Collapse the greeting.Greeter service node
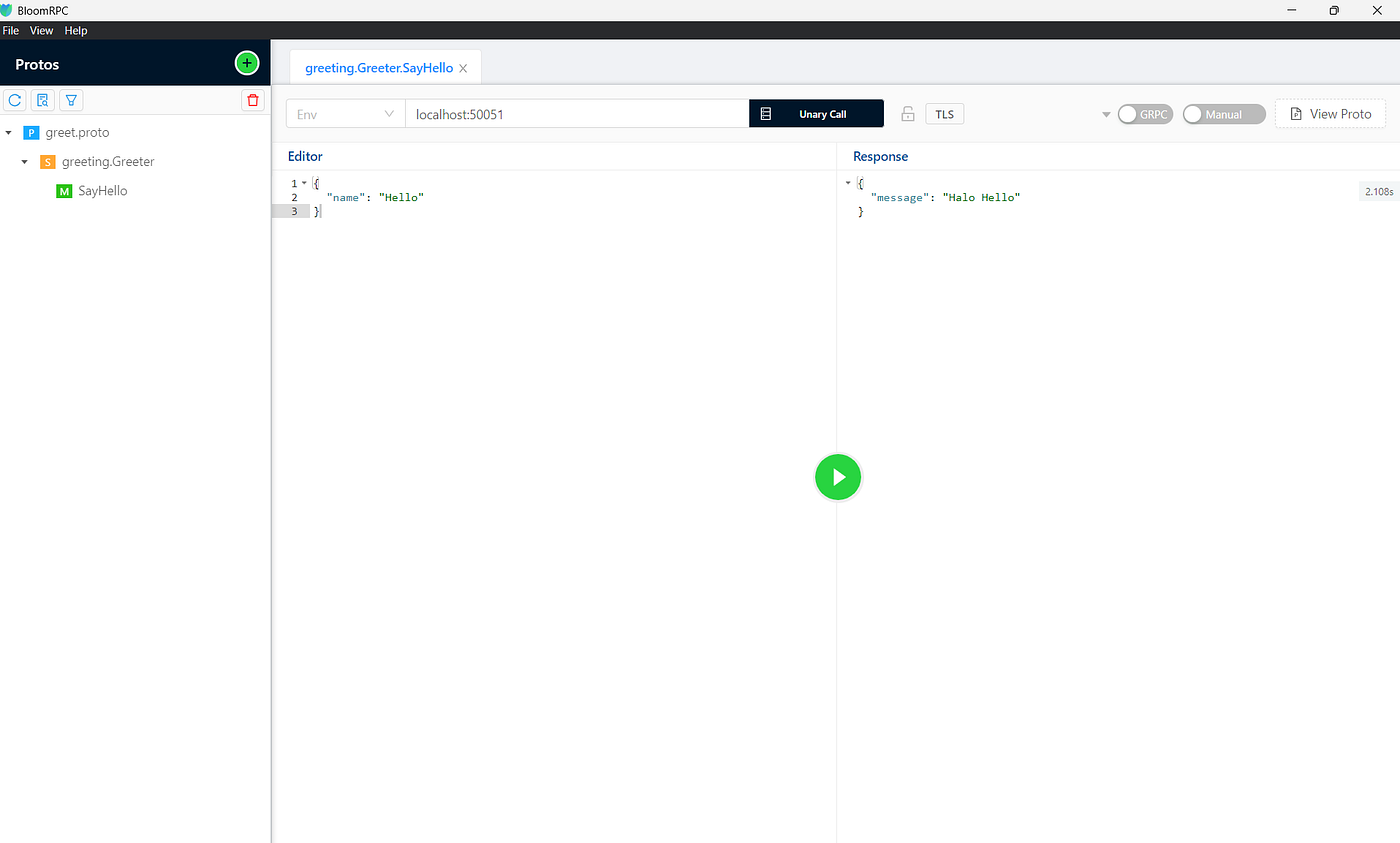1400x843 pixels. click(x=25, y=161)
